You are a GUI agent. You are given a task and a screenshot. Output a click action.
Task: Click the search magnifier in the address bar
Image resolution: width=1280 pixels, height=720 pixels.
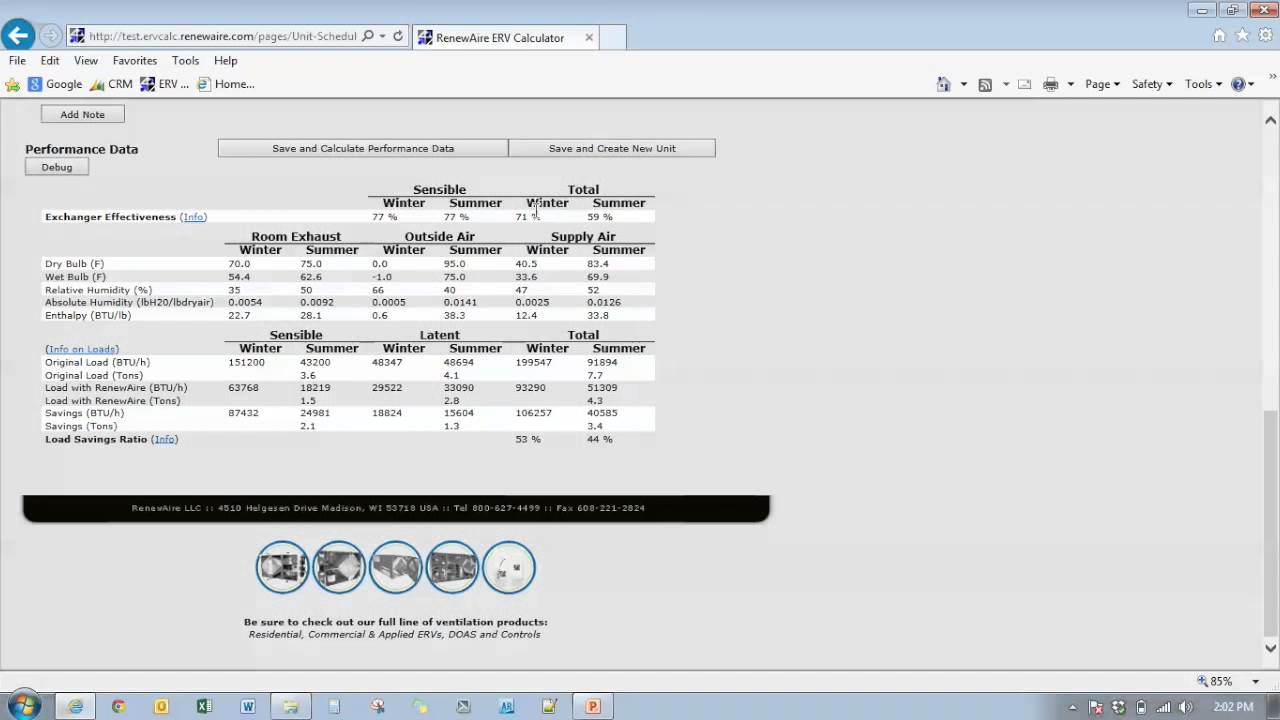(x=368, y=36)
